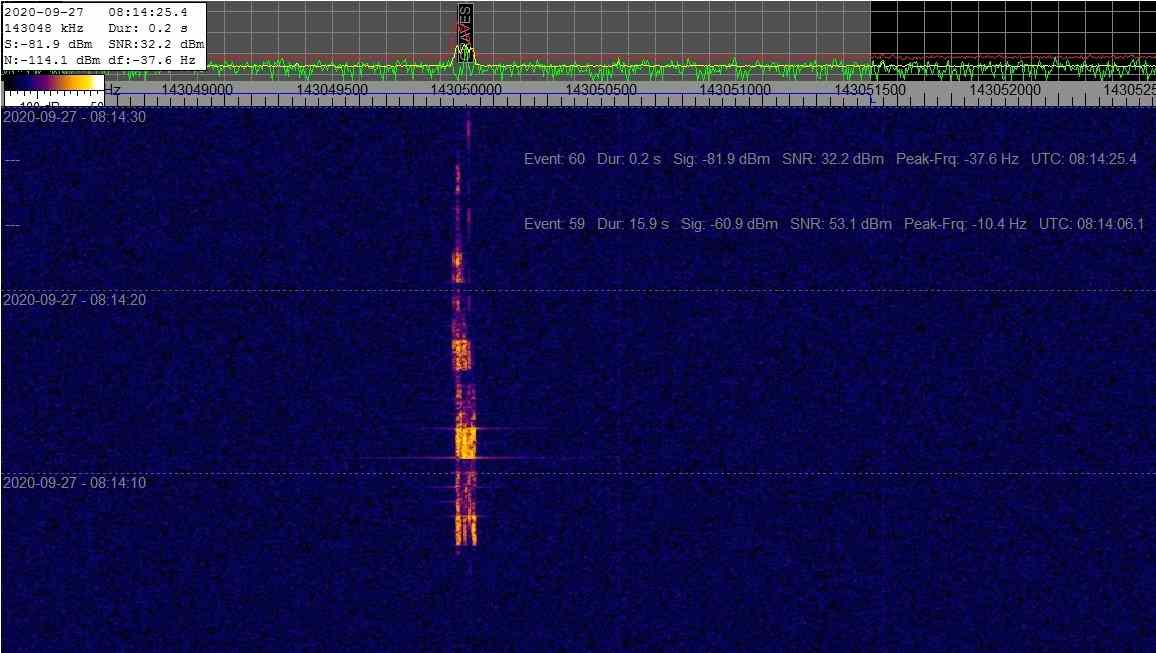Click the black unscanned spectrum area
The image size is (1156, 653).
1013,41
